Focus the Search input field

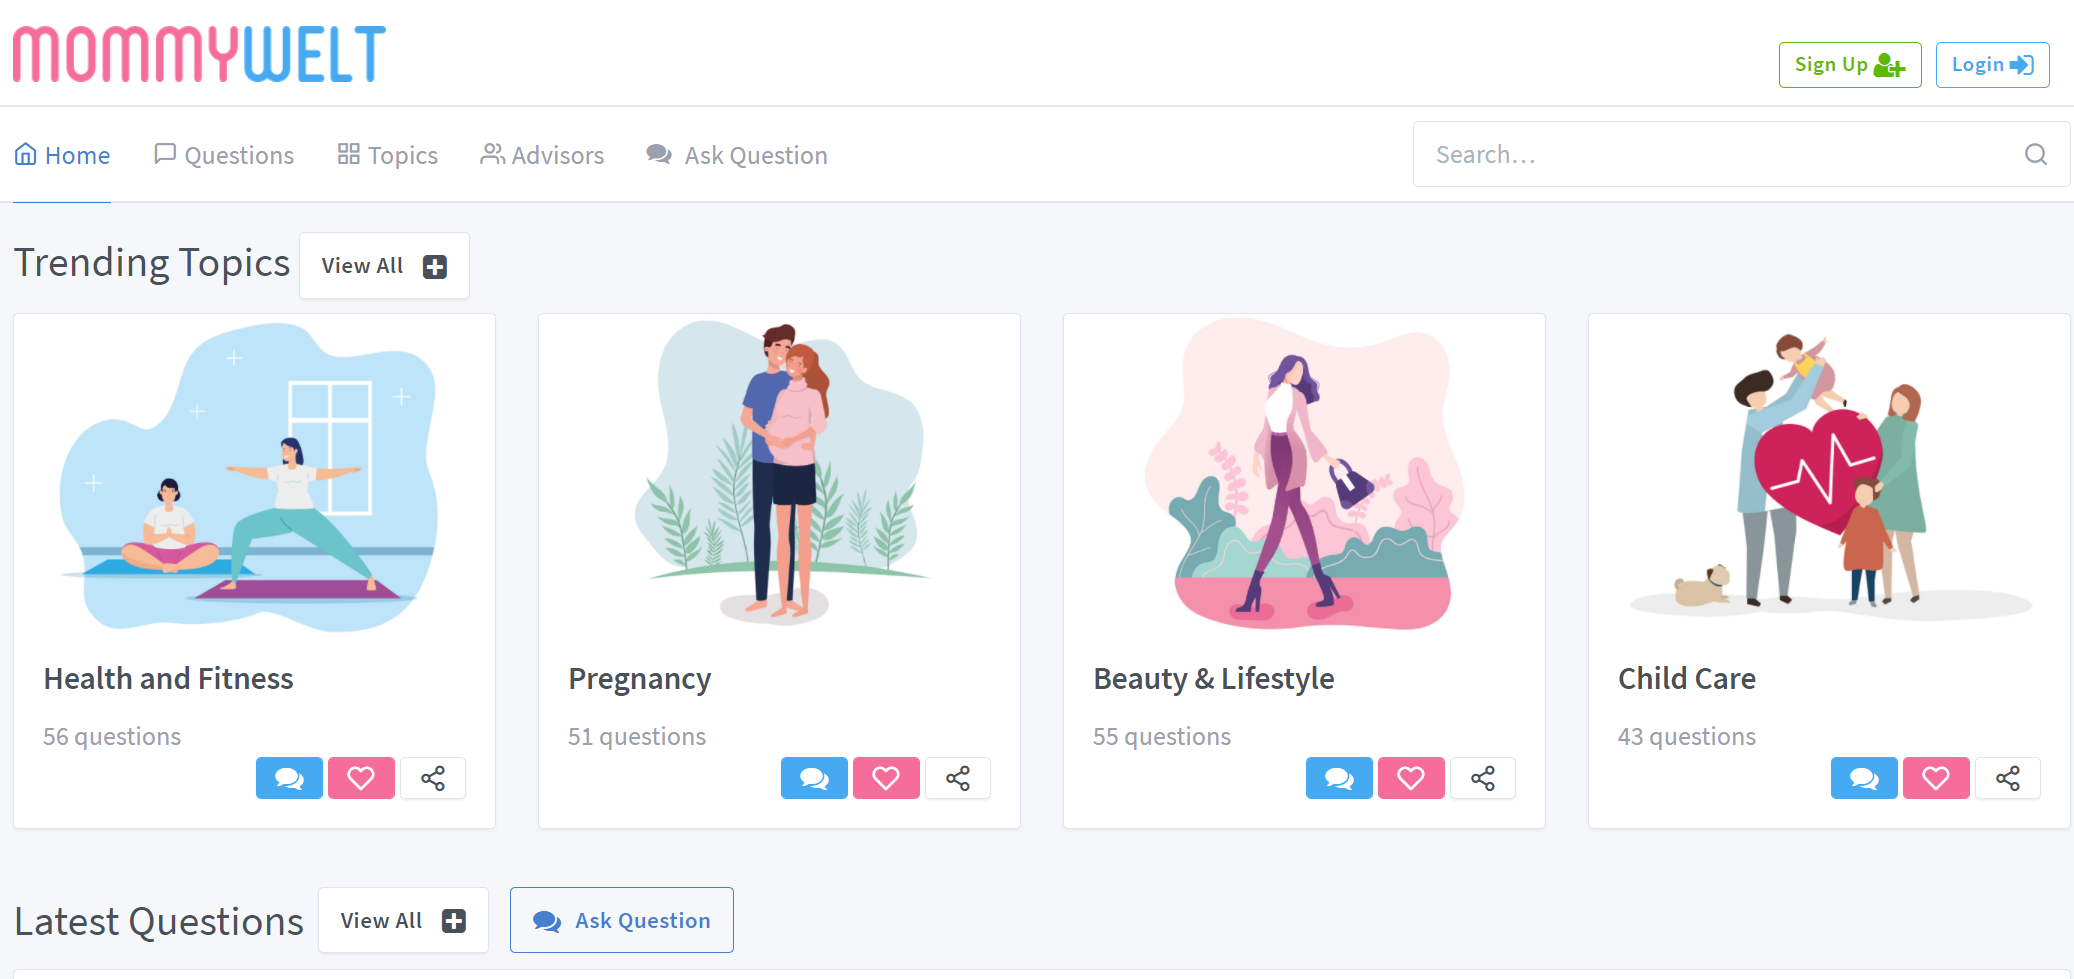(x=1720, y=154)
